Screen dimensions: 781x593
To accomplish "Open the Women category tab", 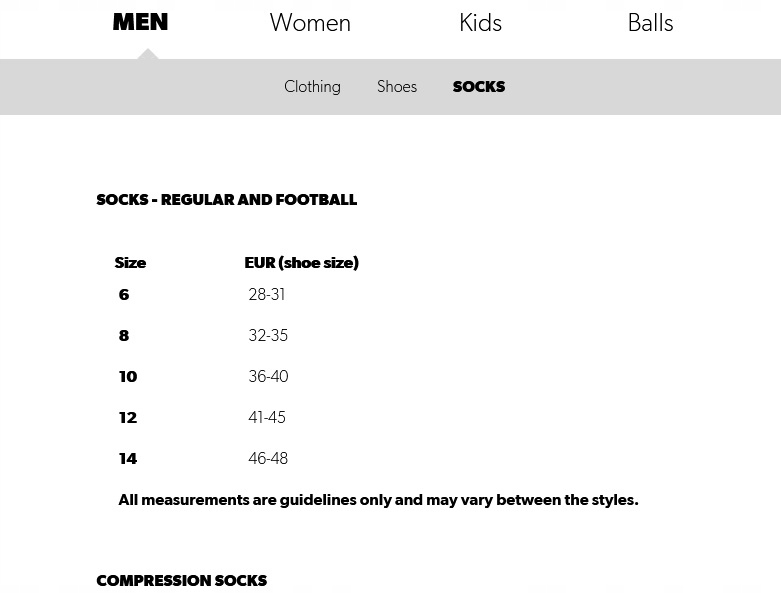I will point(310,23).
